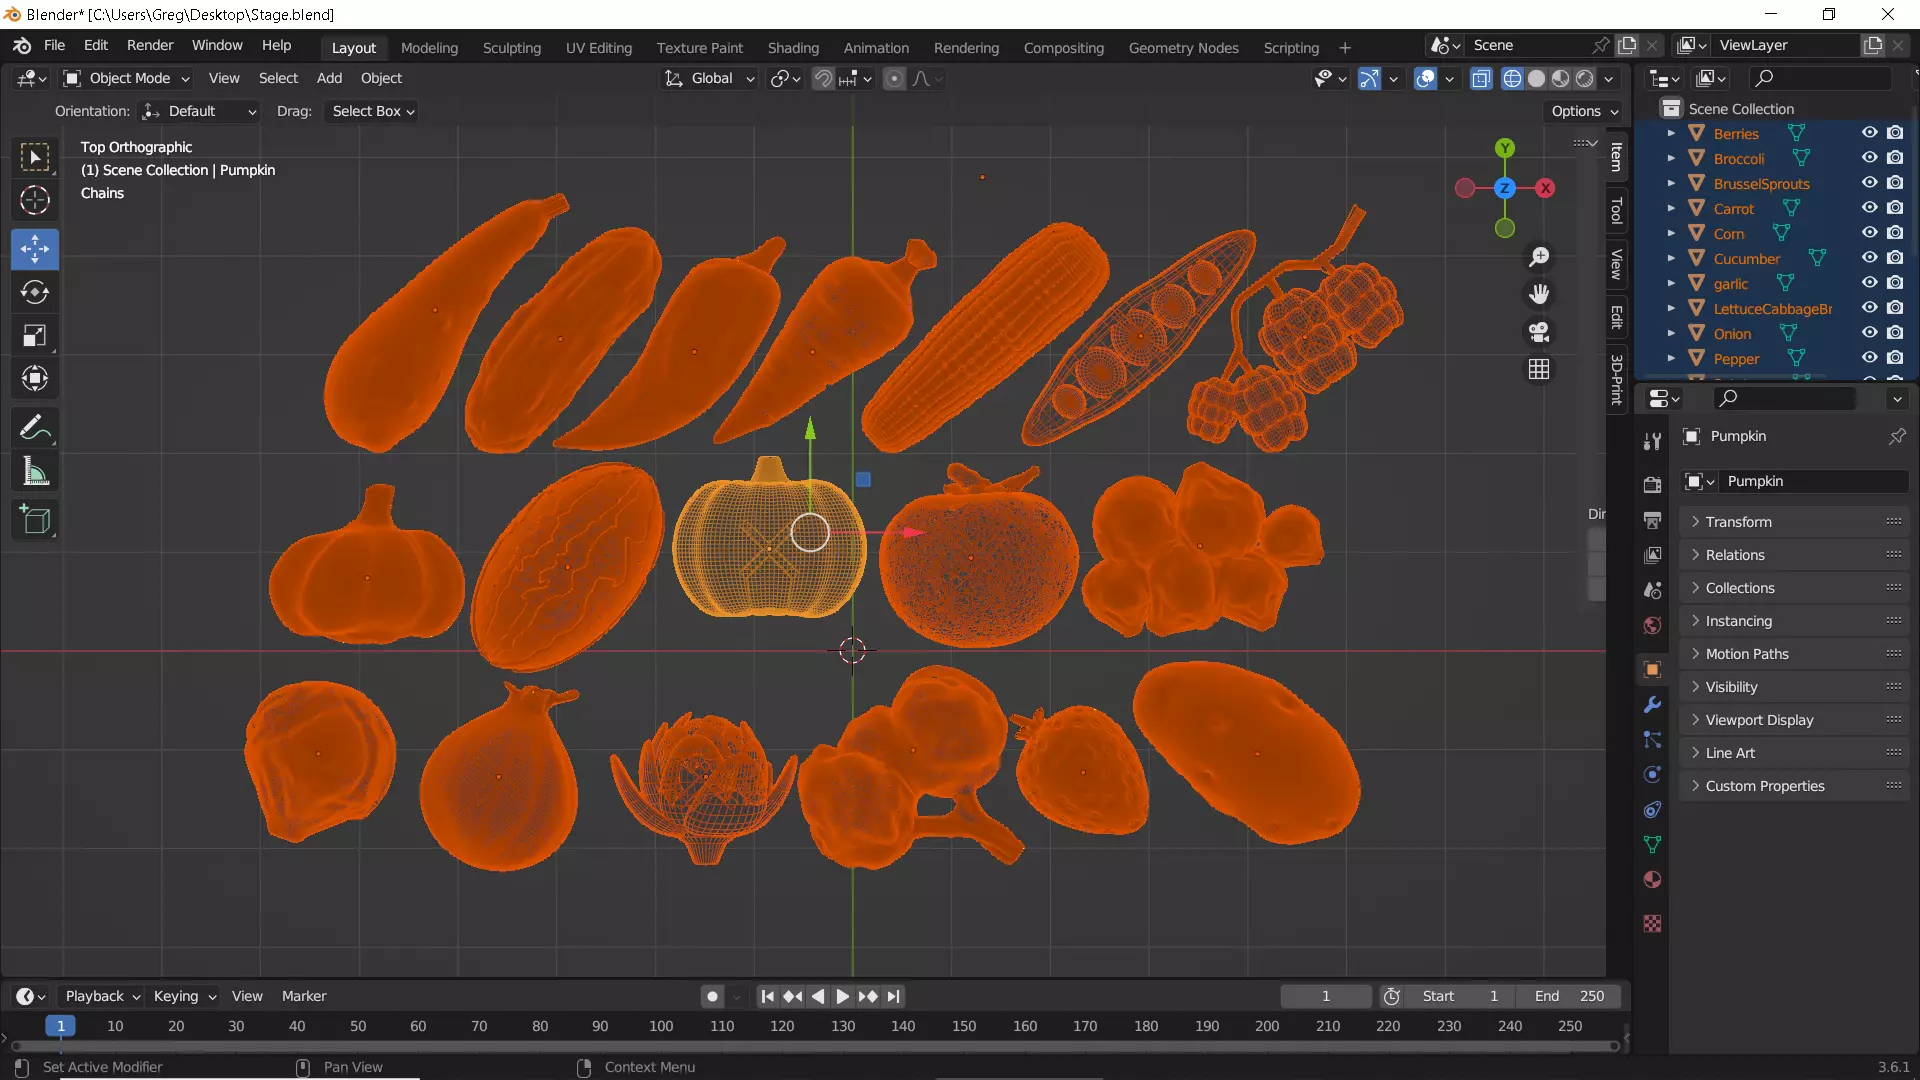This screenshot has height=1080, width=1920.
Task: Open the Object Mode dropdown
Action: (x=127, y=78)
